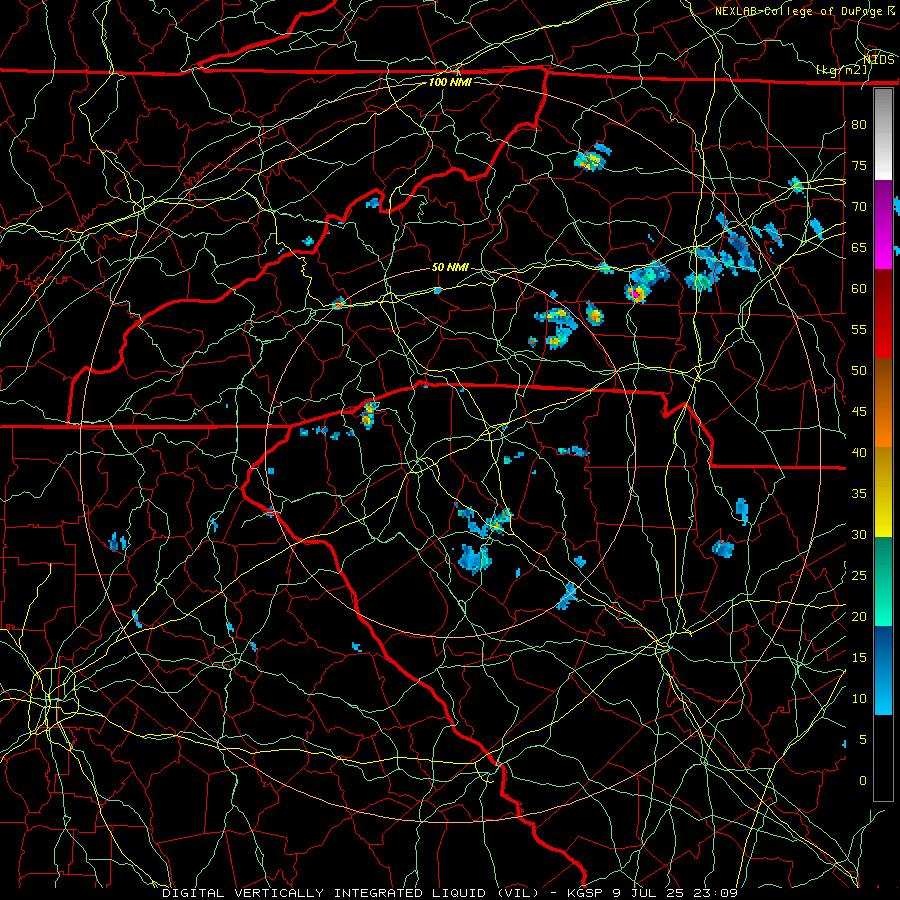900x900 pixels.
Task: Click the yellow segment of color bar
Action: (x=883, y=492)
